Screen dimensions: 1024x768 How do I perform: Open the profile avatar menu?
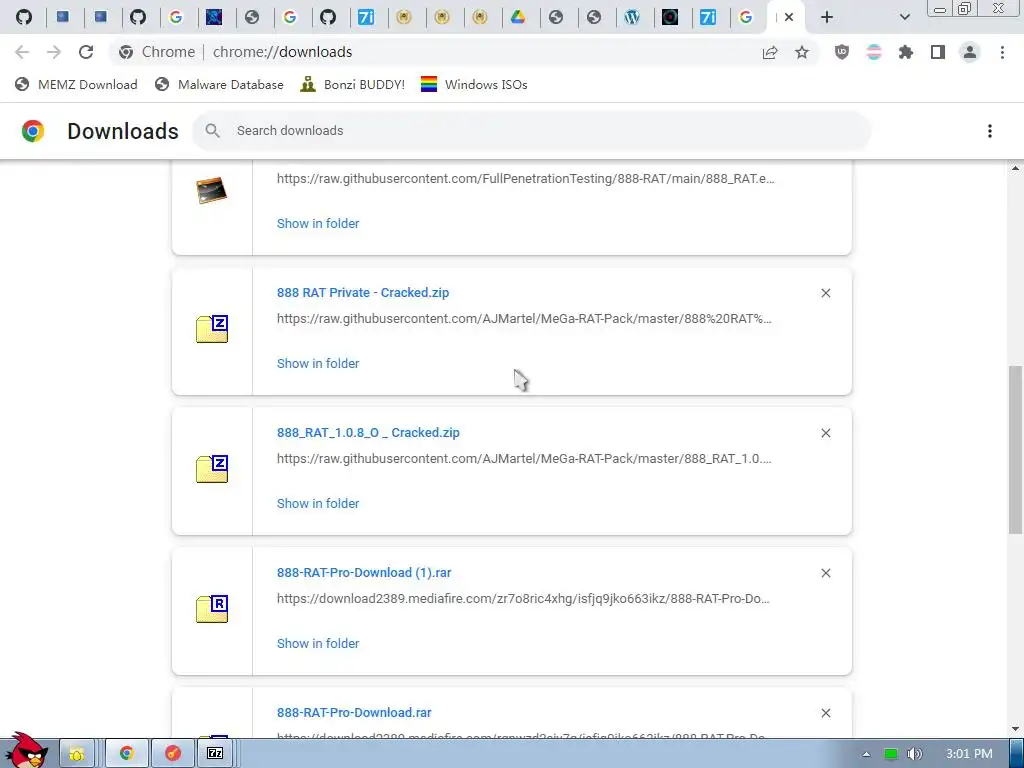click(x=970, y=52)
